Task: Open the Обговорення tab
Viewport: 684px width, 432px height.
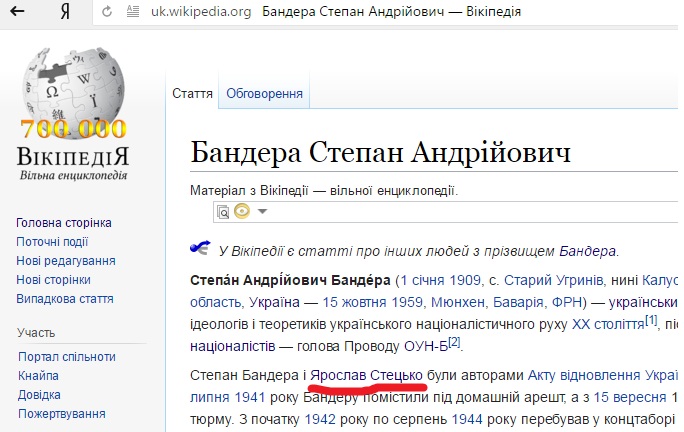Action: [x=264, y=94]
